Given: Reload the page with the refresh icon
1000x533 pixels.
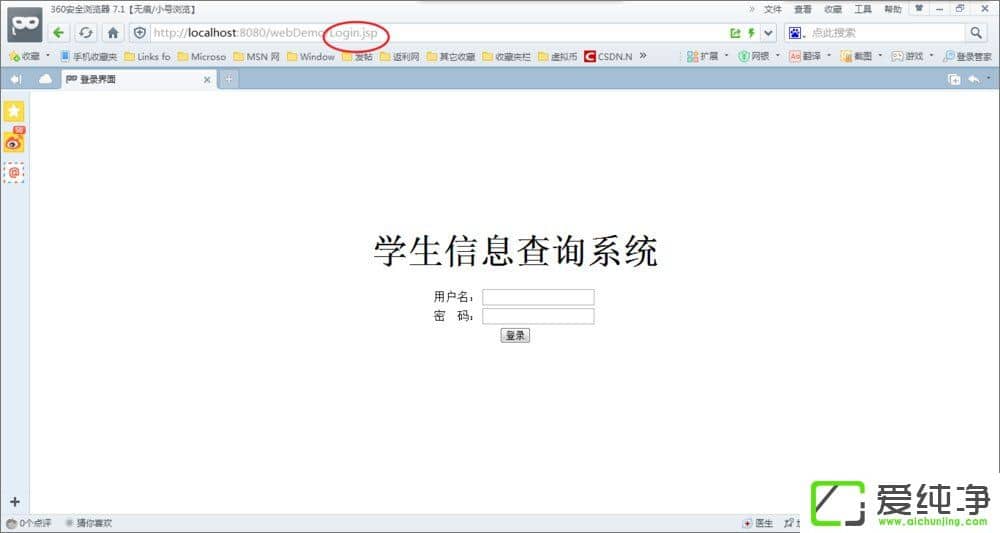Looking at the screenshot, I should pyautogui.click(x=86, y=33).
